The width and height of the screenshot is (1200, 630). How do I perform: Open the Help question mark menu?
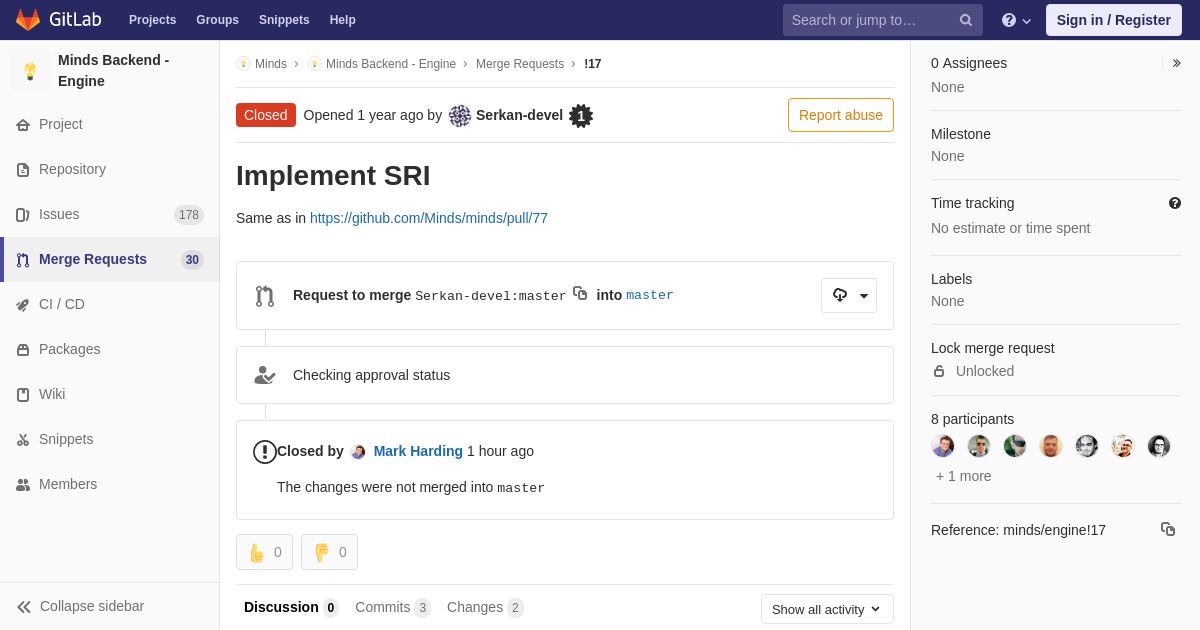pos(1016,20)
